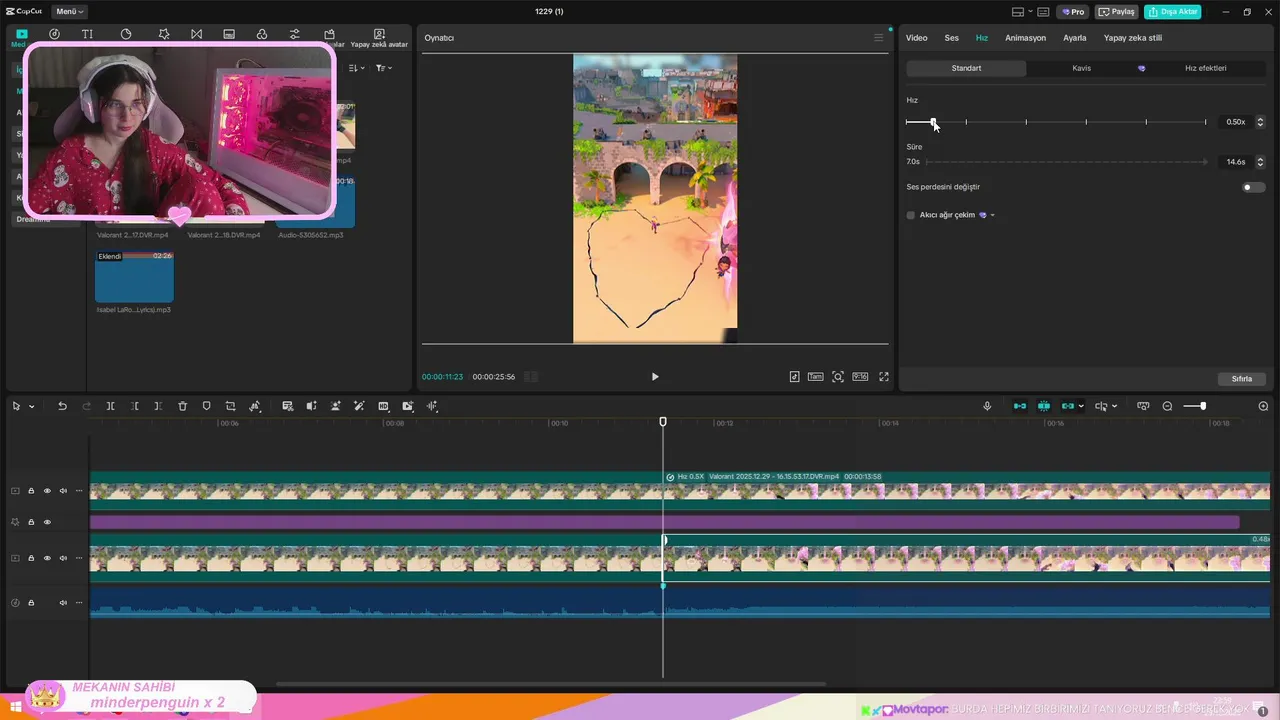Hide the top video track with its eye icon
Image resolution: width=1280 pixels, height=720 pixels.
(x=47, y=491)
